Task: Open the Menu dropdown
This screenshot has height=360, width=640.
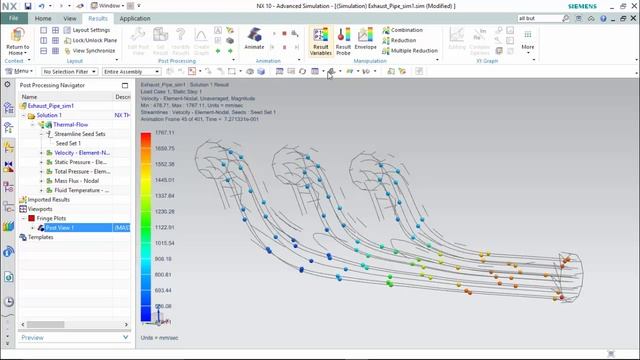Action: (19, 71)
